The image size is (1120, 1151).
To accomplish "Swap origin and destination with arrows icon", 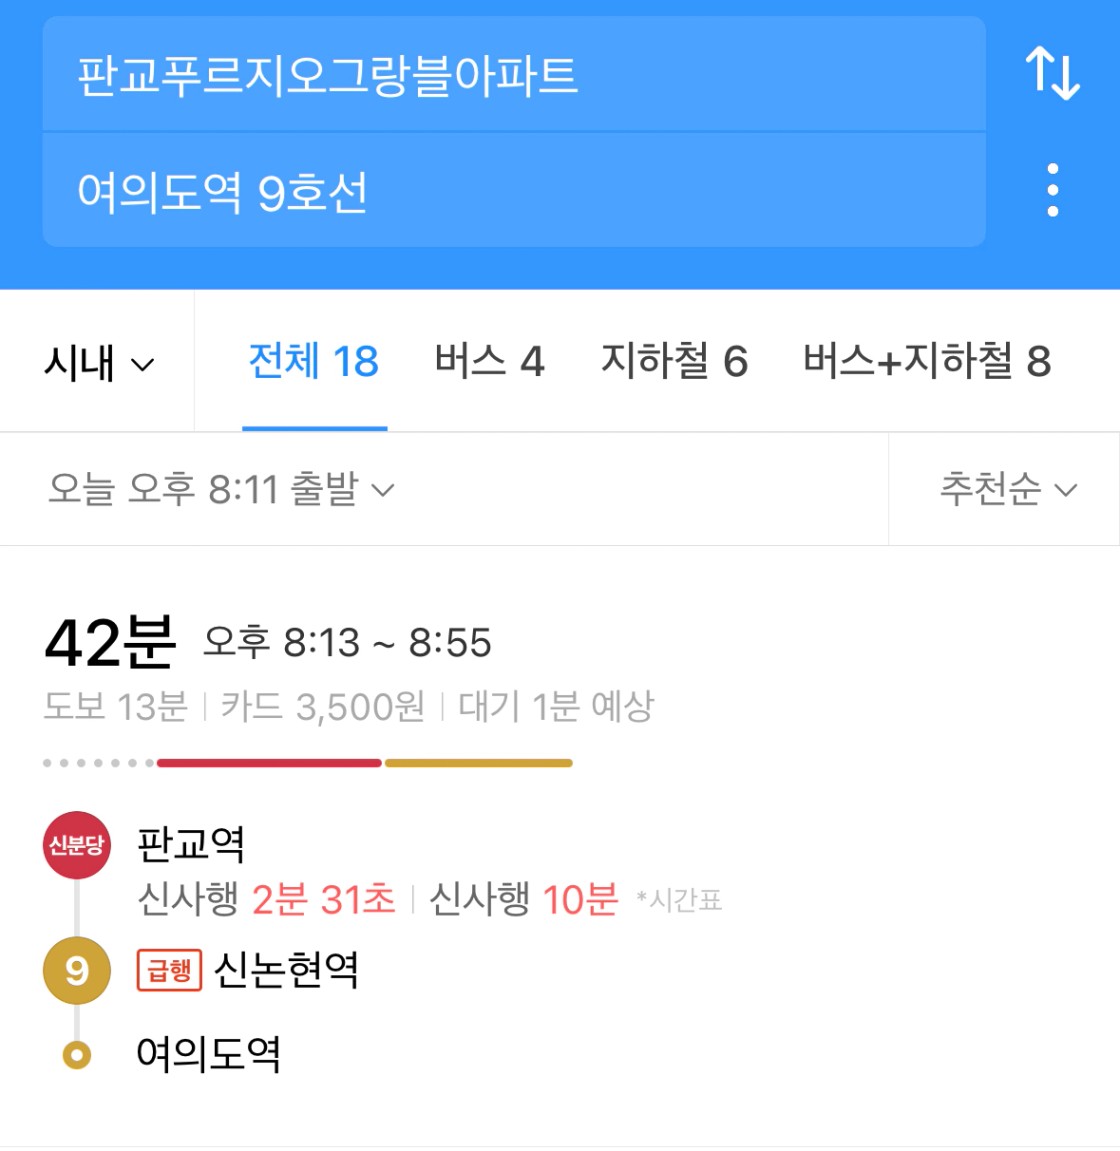I will click(x=1052, y=73).
